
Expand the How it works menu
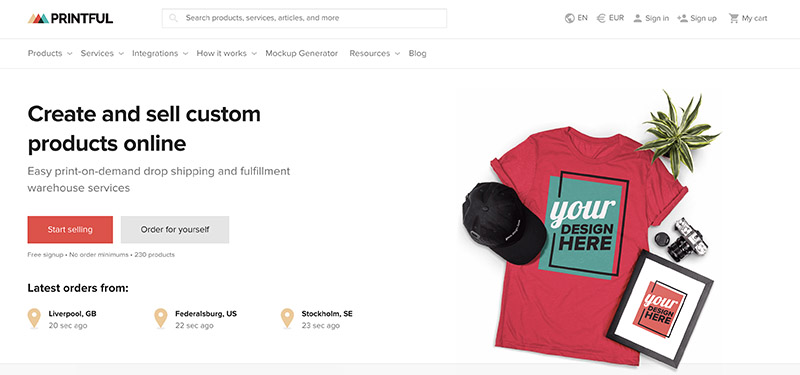point(227,53)
